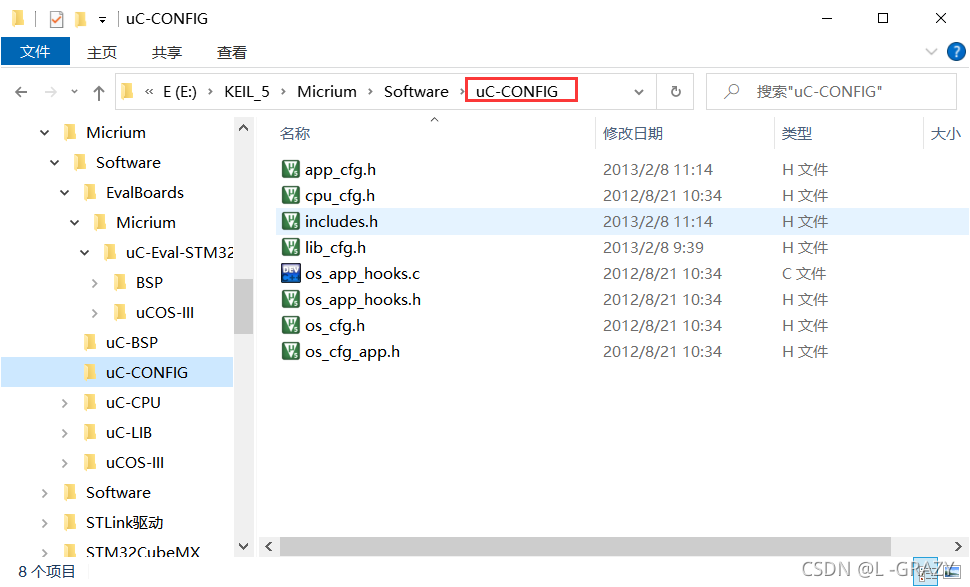Select os_cfg_app.h file icon

pos(291,351)
